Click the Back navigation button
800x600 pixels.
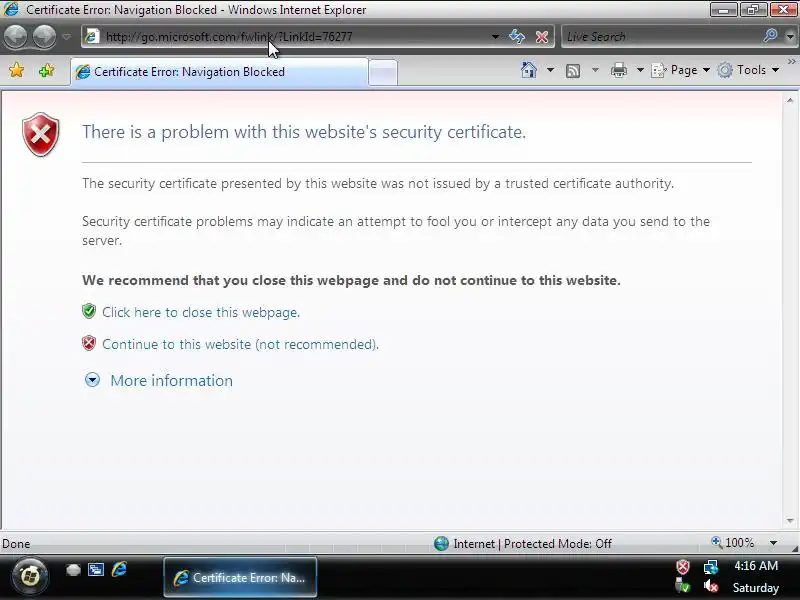16,37
